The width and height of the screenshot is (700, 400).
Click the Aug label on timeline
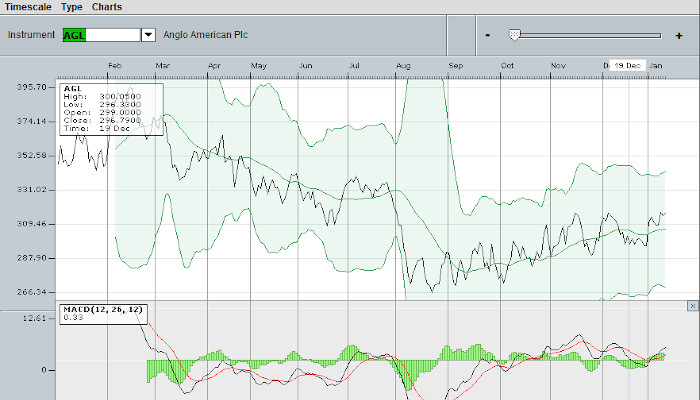click(404, 66)
